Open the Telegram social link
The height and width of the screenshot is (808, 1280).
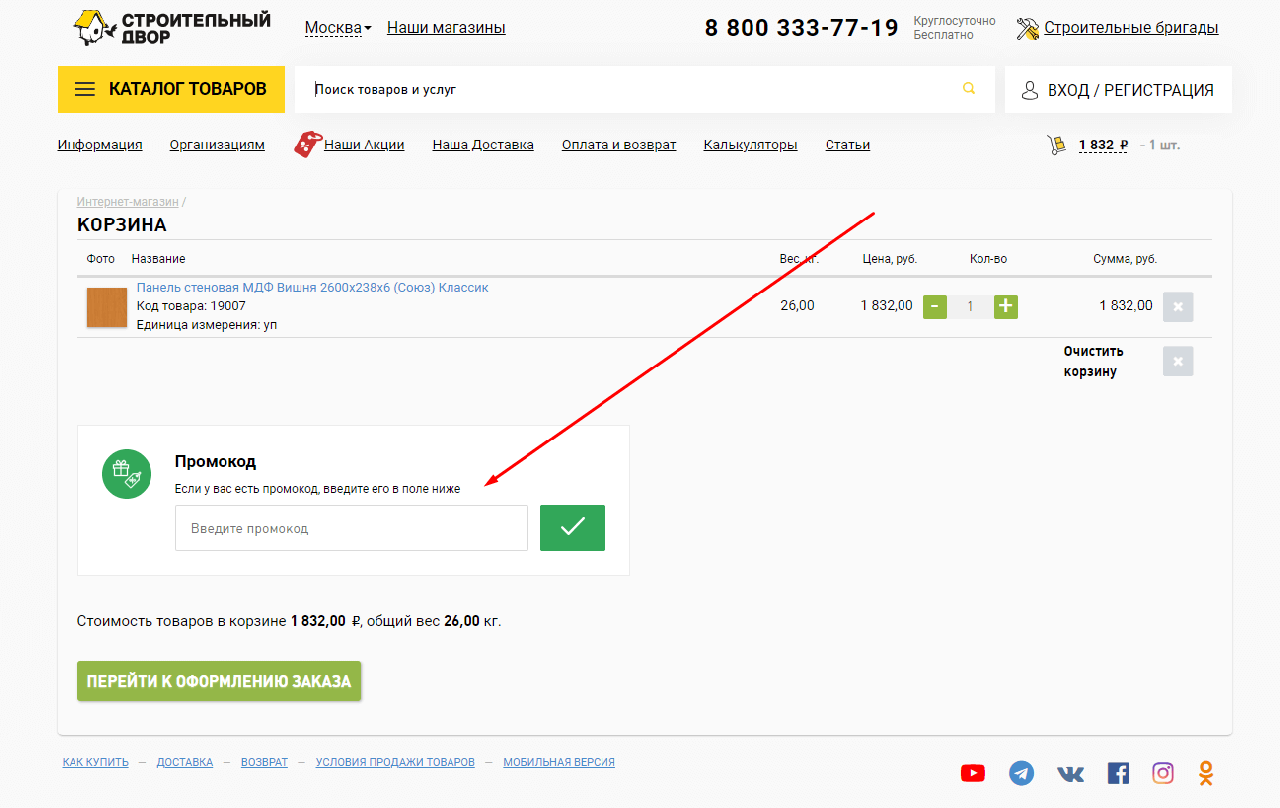click(1021, 773)
